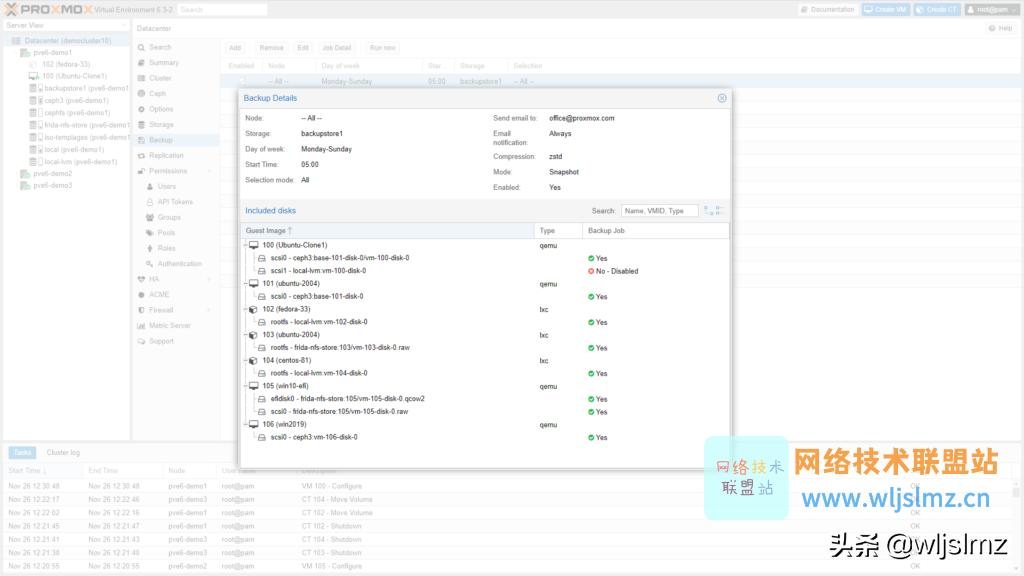Image resolution: width=1024 pixels, height=576 pixels.
Task: Click monitor icon of 100 (Ubuntu-Clone1)
Action: [254, 246]
